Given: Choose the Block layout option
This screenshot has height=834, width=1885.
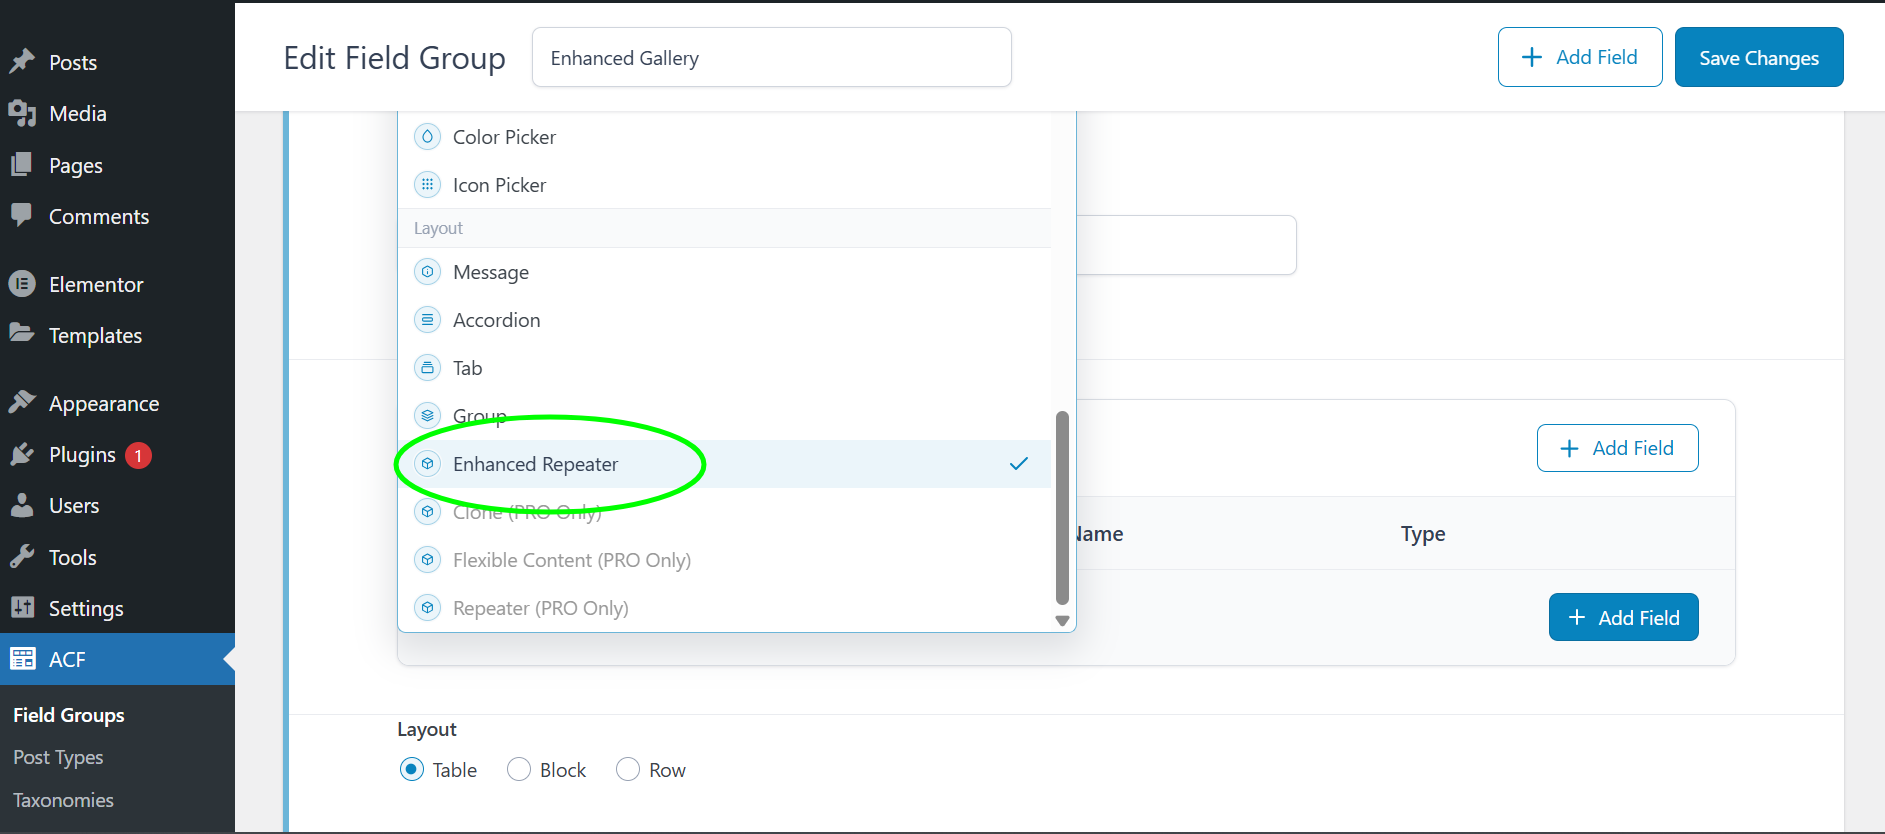Looking at the screenshot, I should 519,770.
